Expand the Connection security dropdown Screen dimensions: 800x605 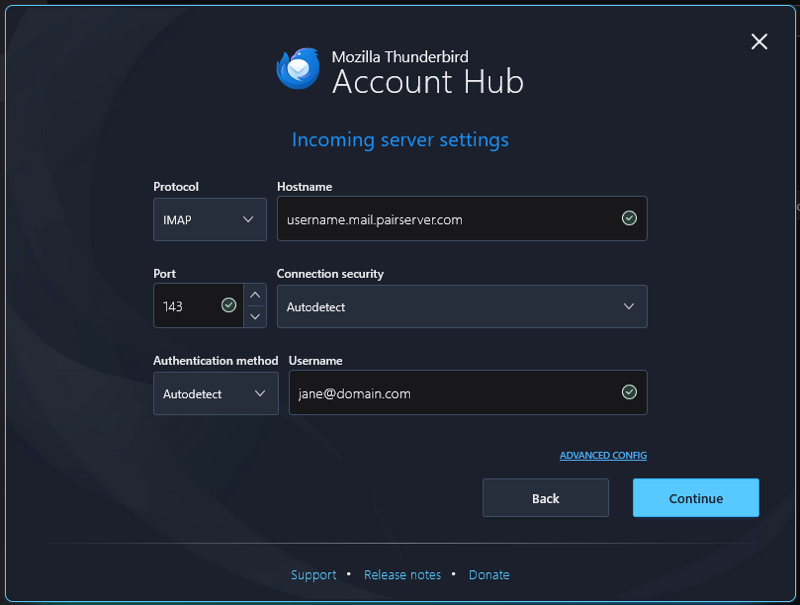pos(461,306)
